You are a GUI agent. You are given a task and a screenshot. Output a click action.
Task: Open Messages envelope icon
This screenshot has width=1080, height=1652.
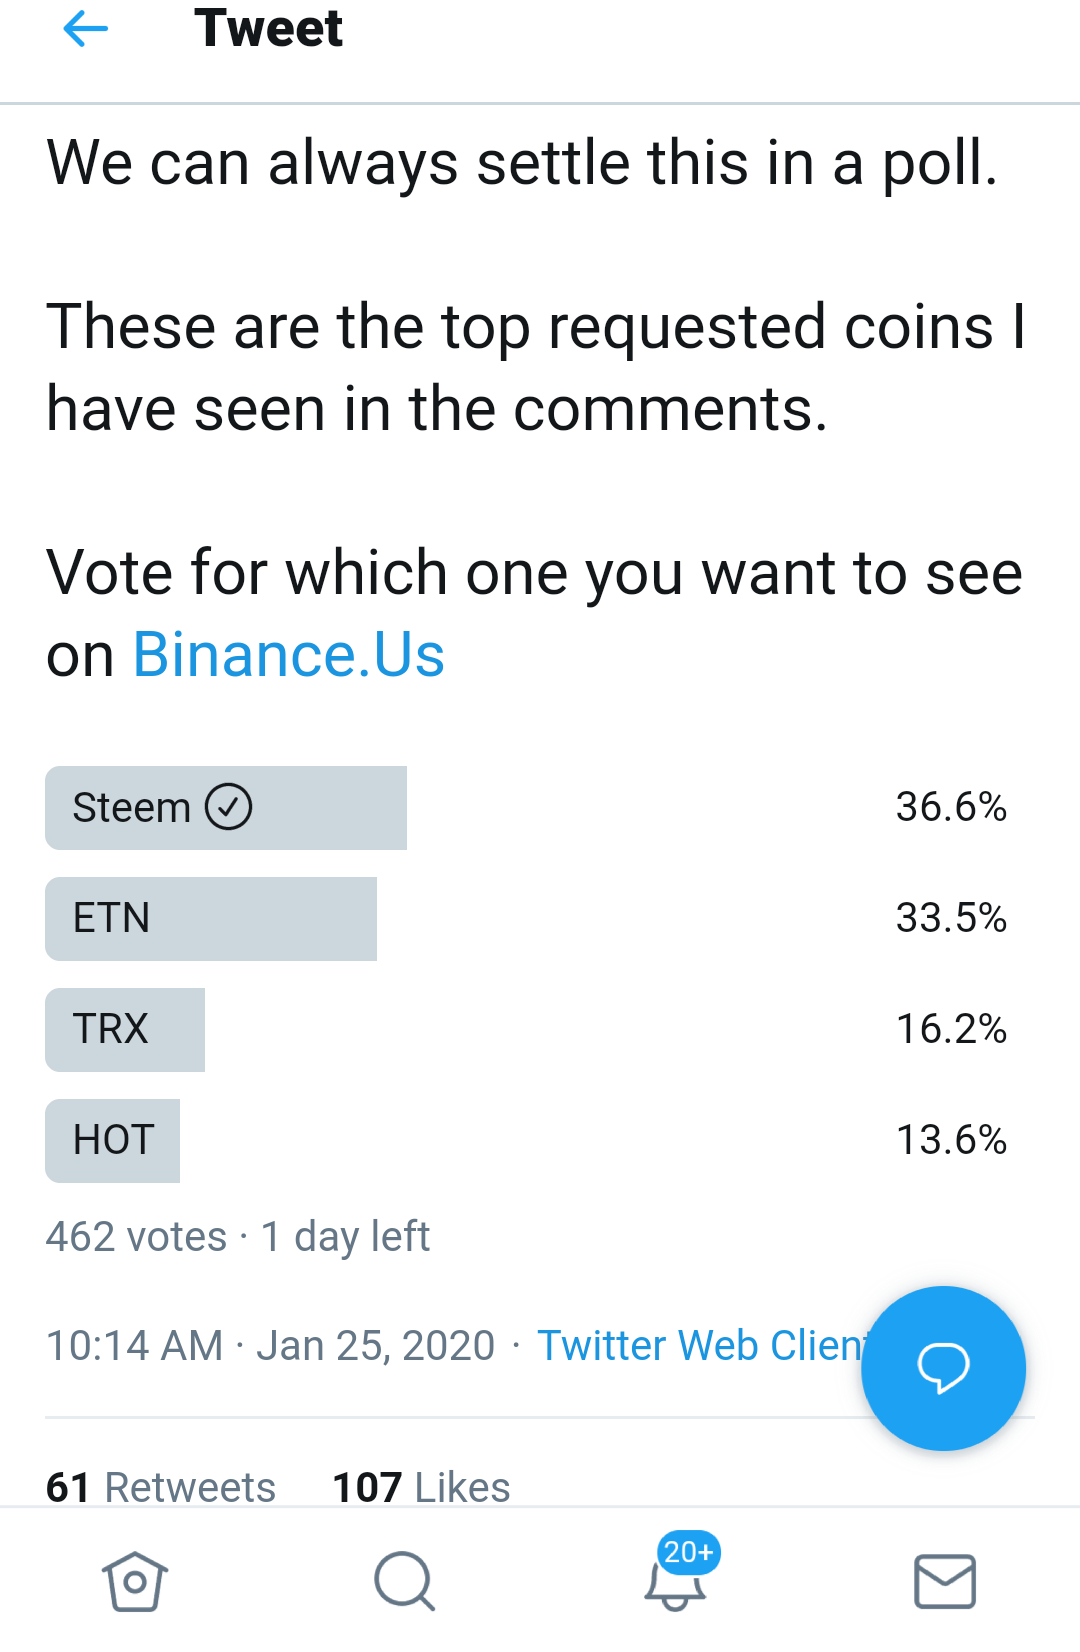[945, 1581]
